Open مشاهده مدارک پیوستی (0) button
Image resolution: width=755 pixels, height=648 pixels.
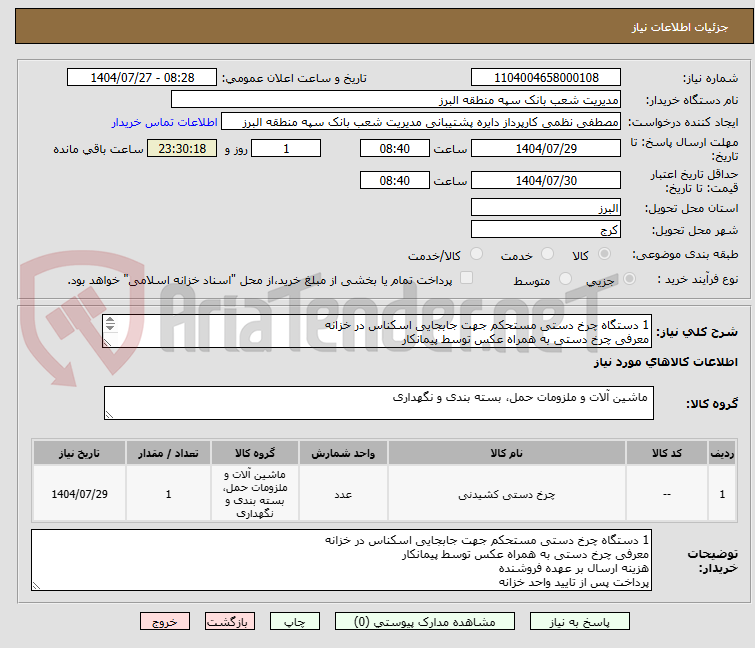tap(425, 622)
